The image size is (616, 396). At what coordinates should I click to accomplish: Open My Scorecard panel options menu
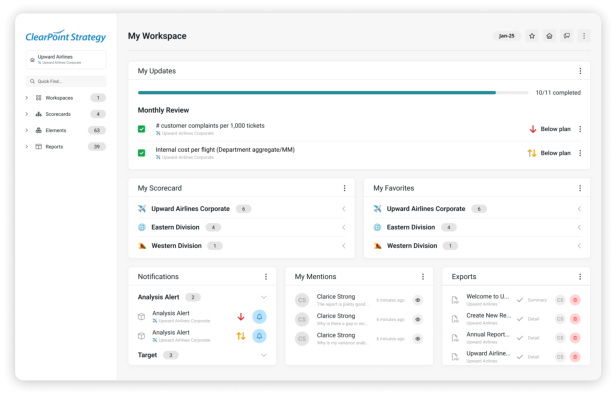(x=345, y=188)
